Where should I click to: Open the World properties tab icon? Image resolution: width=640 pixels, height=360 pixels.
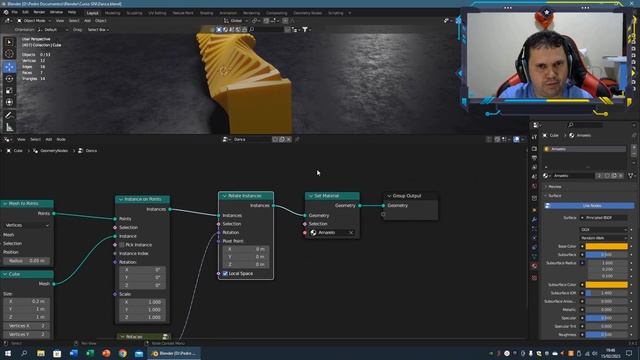534,187
